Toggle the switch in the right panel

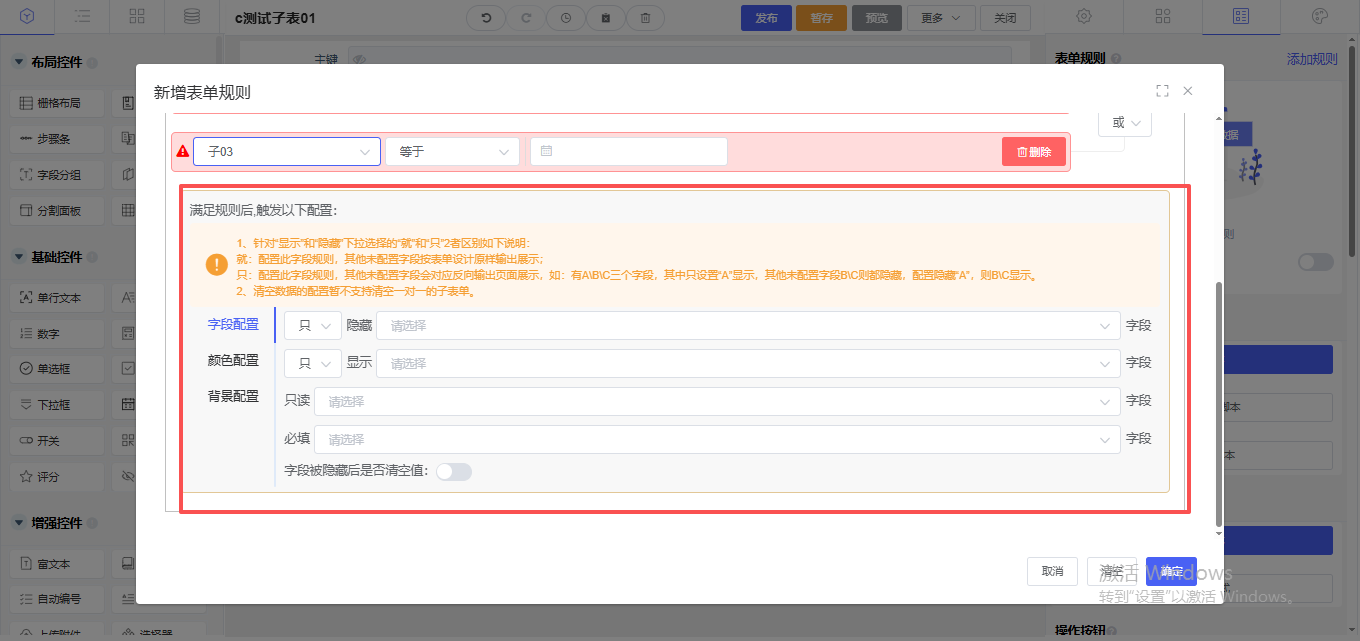click(x=1315, y=262)
